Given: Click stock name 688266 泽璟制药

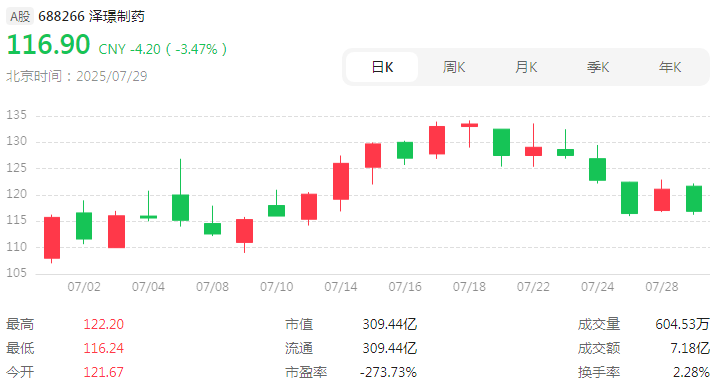Looking at the screenshot, I should 91,16.
